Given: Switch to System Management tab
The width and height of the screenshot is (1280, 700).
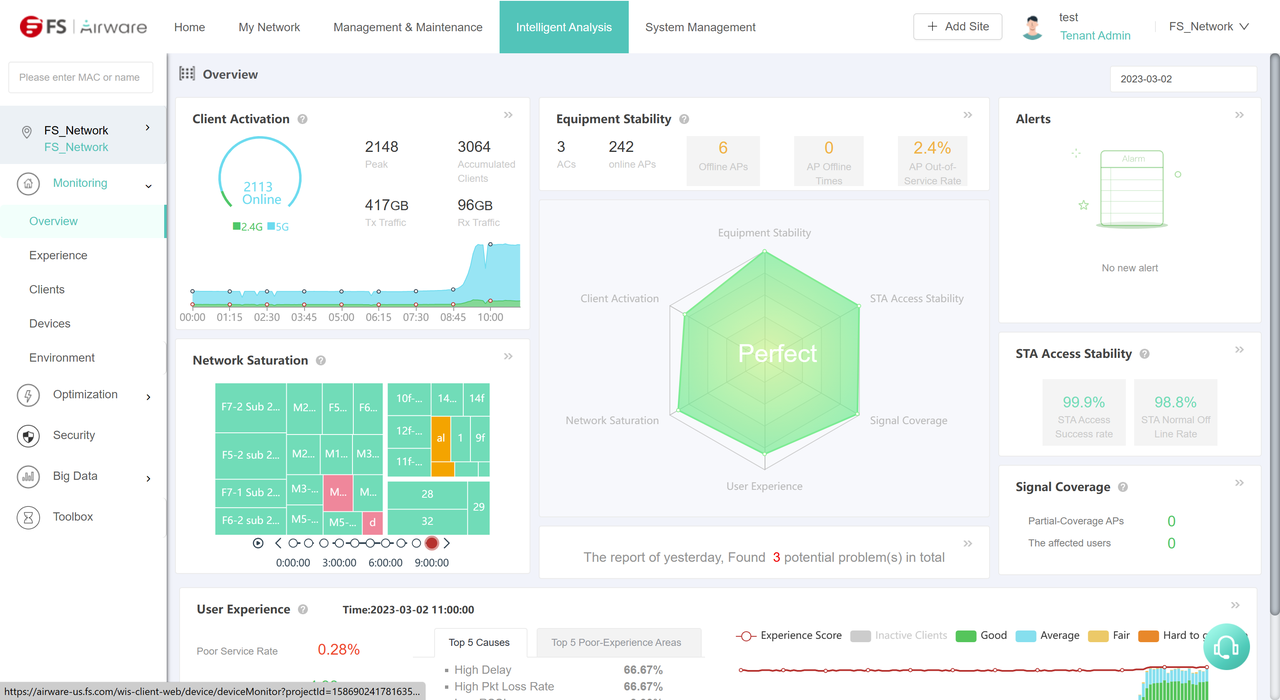Looking at the screenshot, I should coord(700,27).
